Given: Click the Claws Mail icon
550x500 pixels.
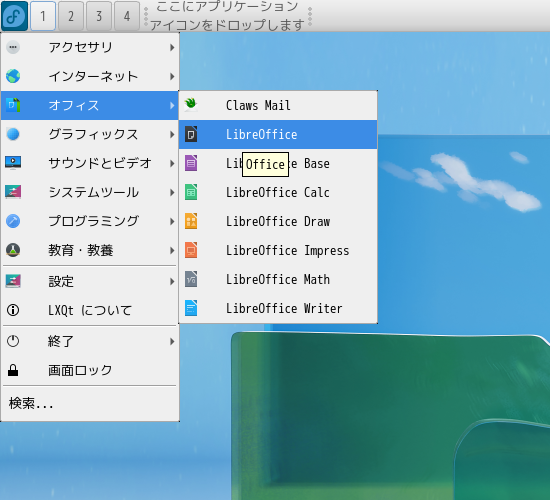Looking at the screenshot, I should click(x=191, y=105).
